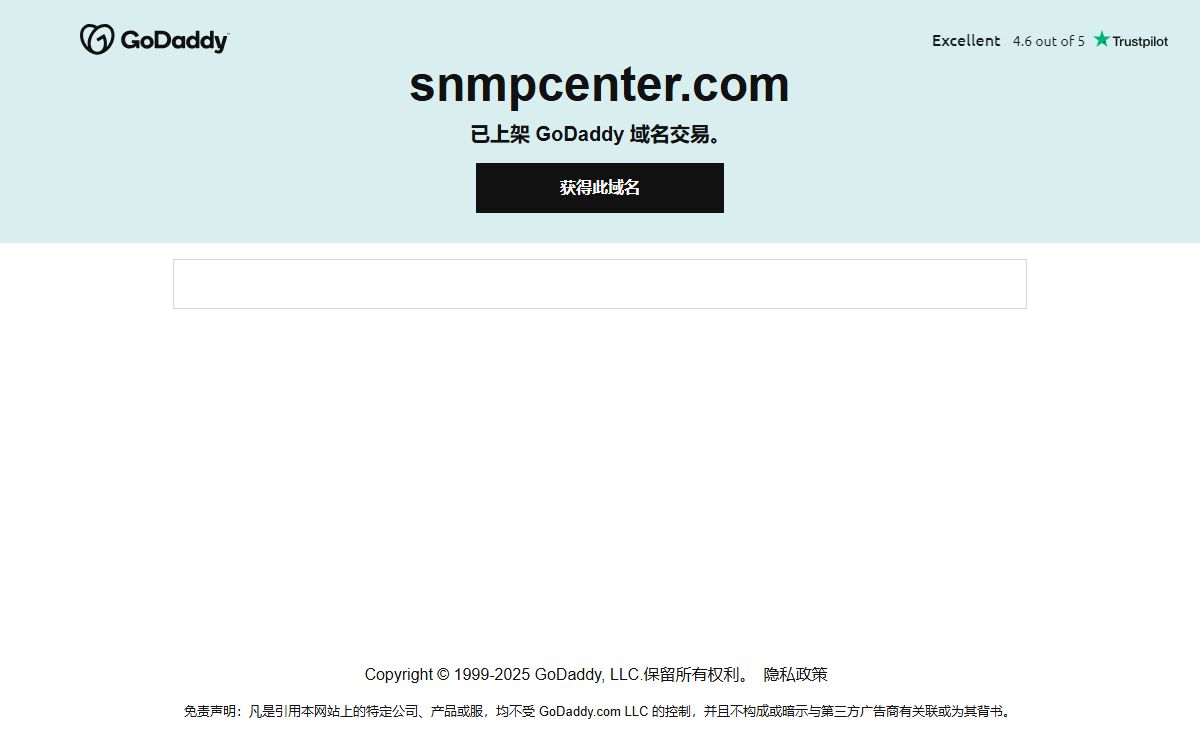
Task: Click the GoDaddy heart logo icon
Action: pos(97,40)
